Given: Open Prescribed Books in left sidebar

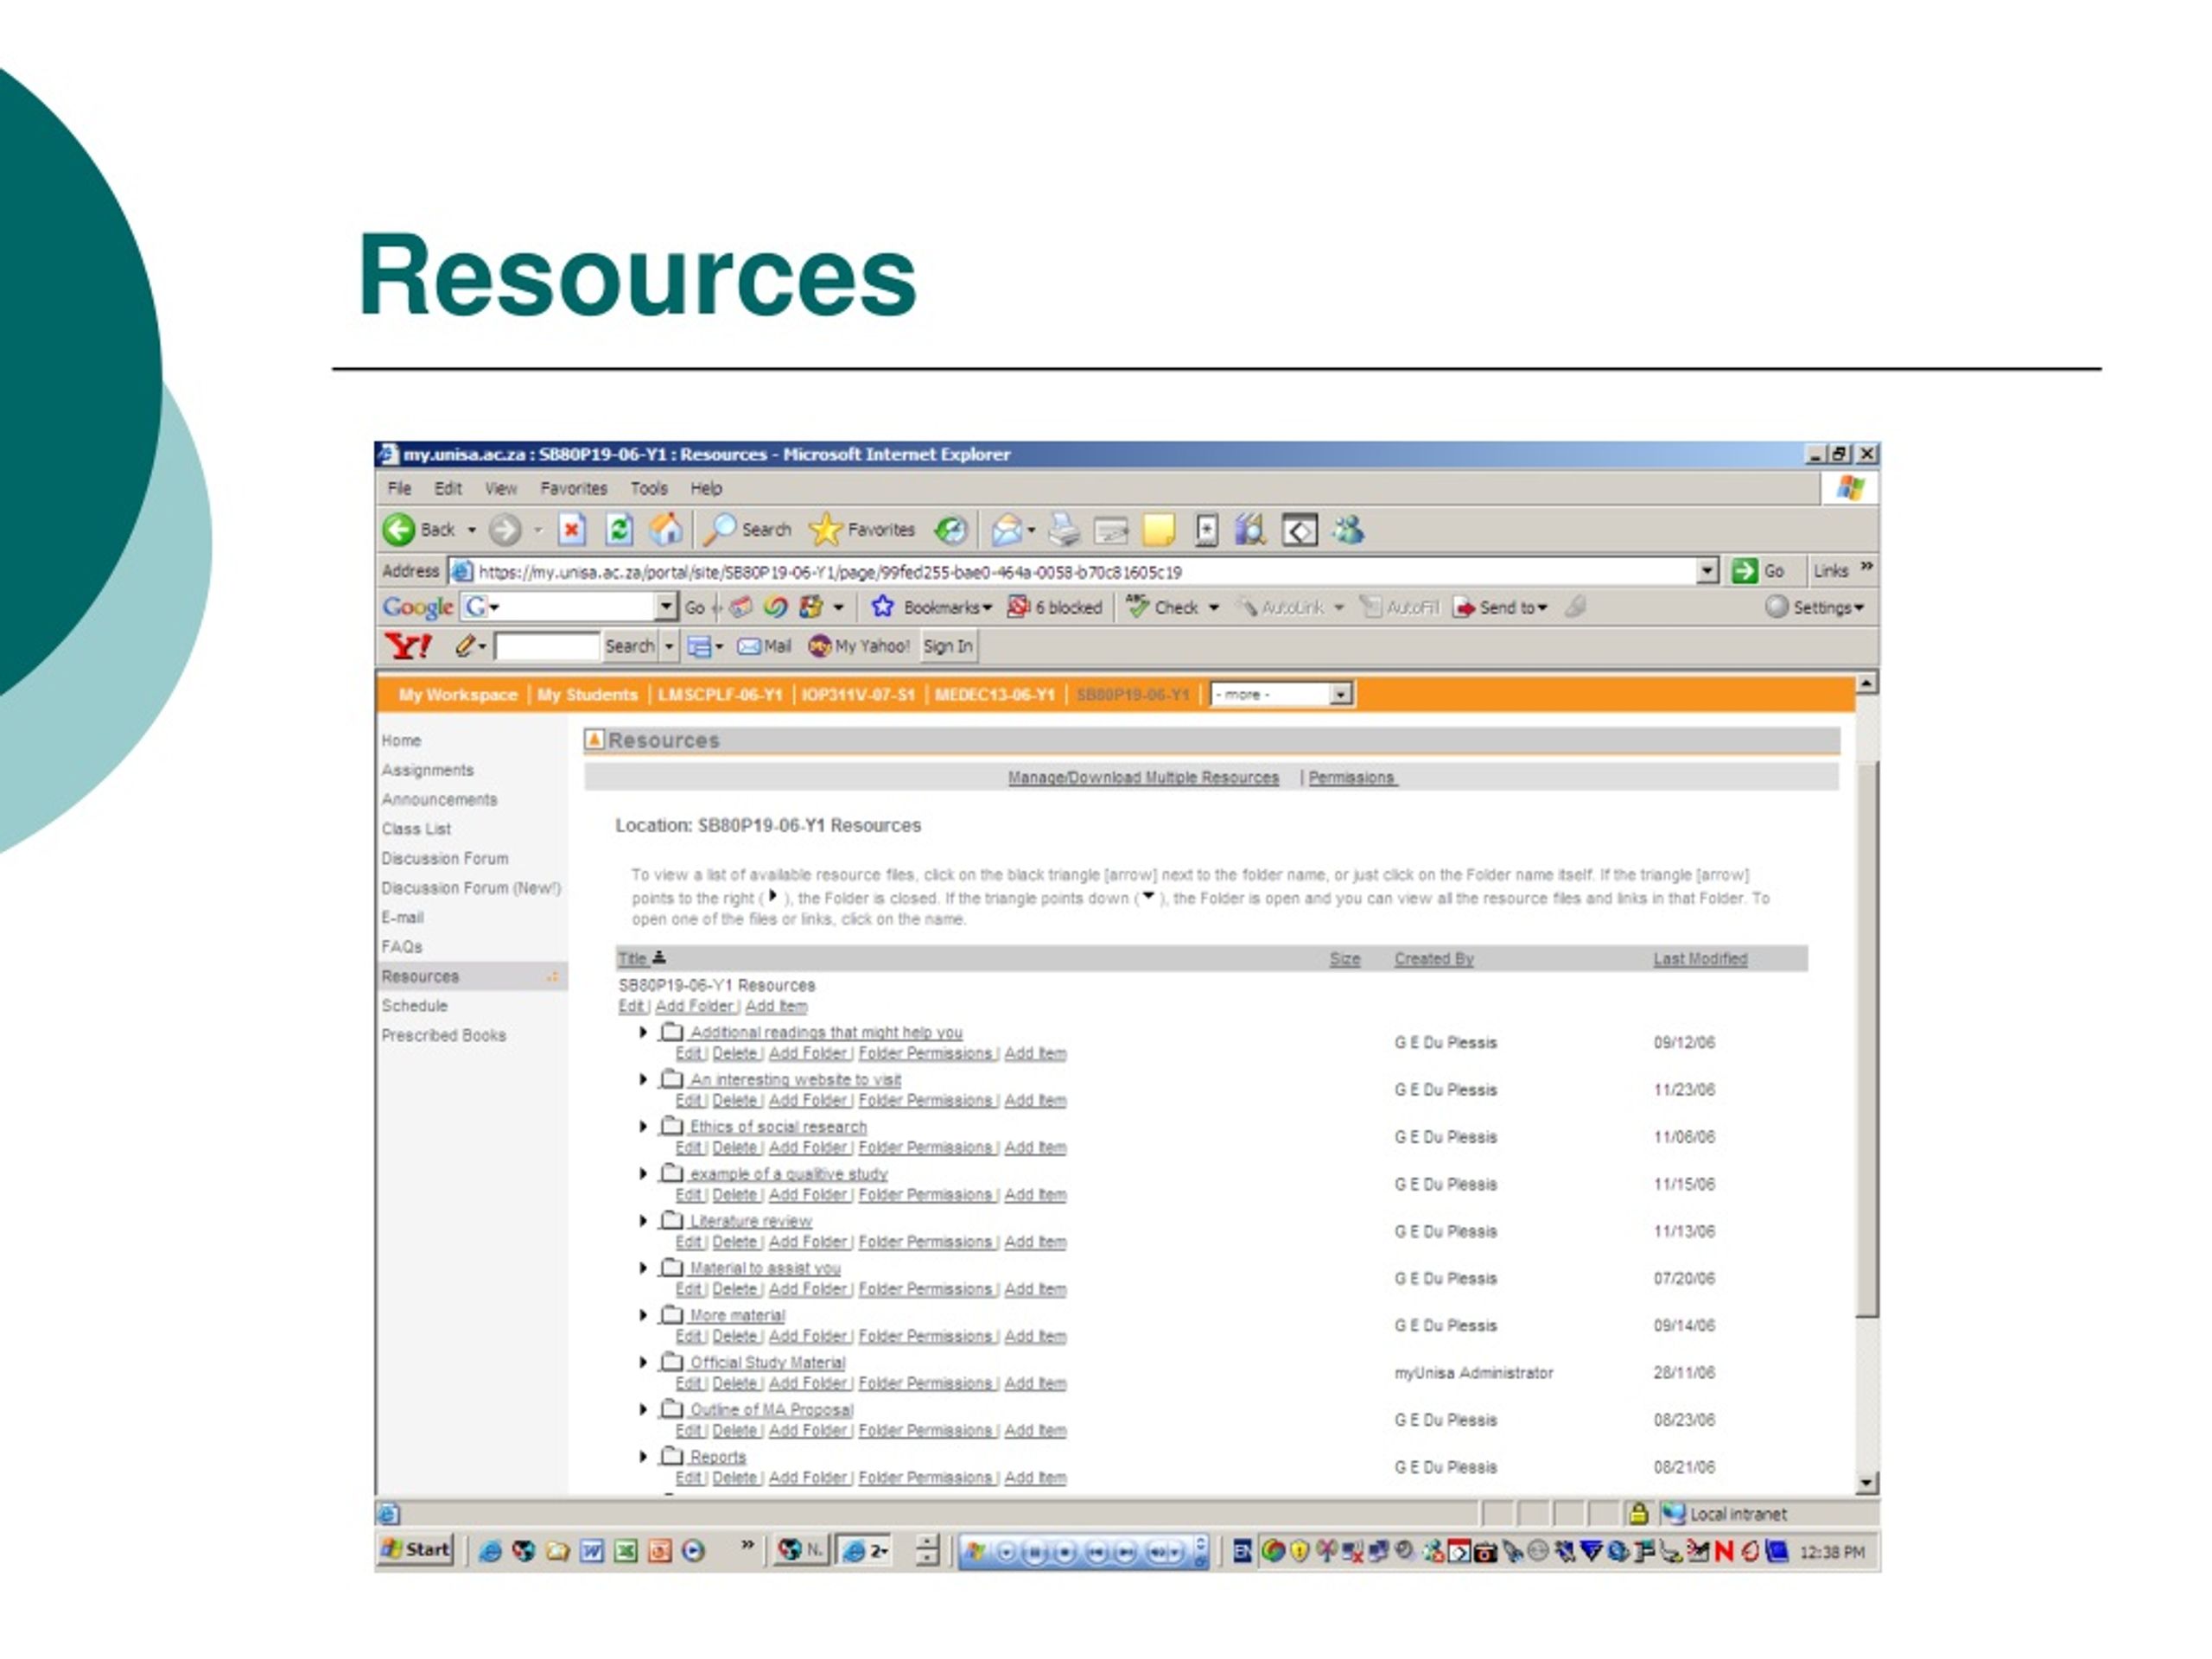Looking at the screenshot, I should pos(443,1035).
